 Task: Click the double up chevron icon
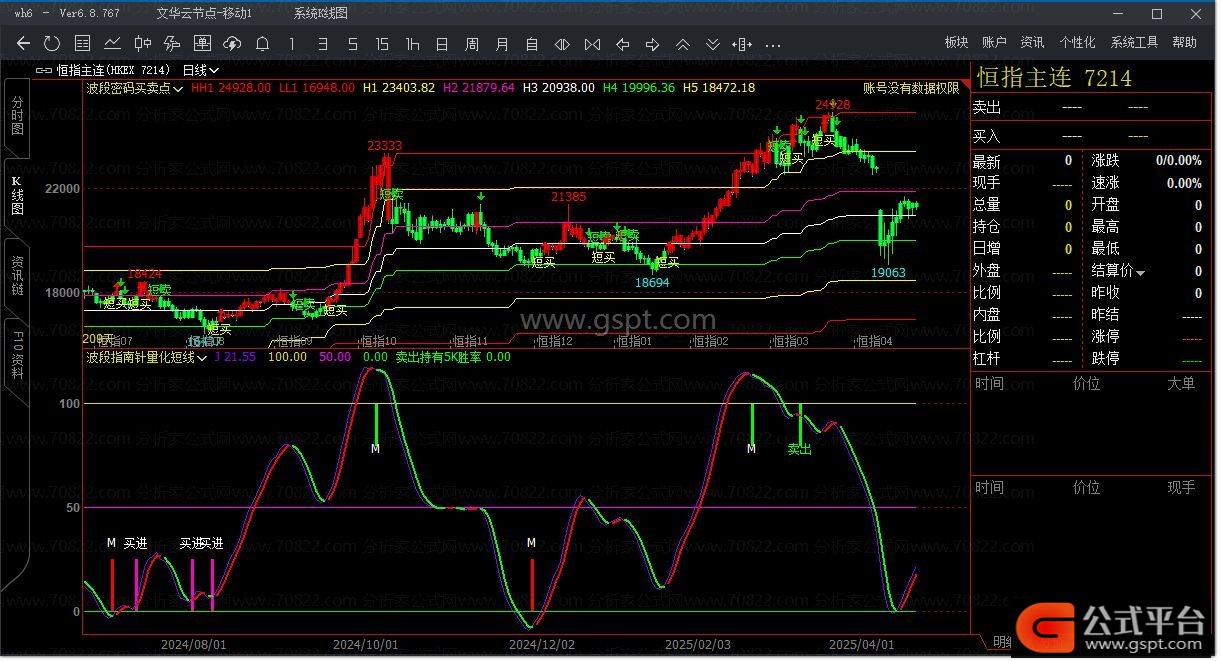pos(683,43)
